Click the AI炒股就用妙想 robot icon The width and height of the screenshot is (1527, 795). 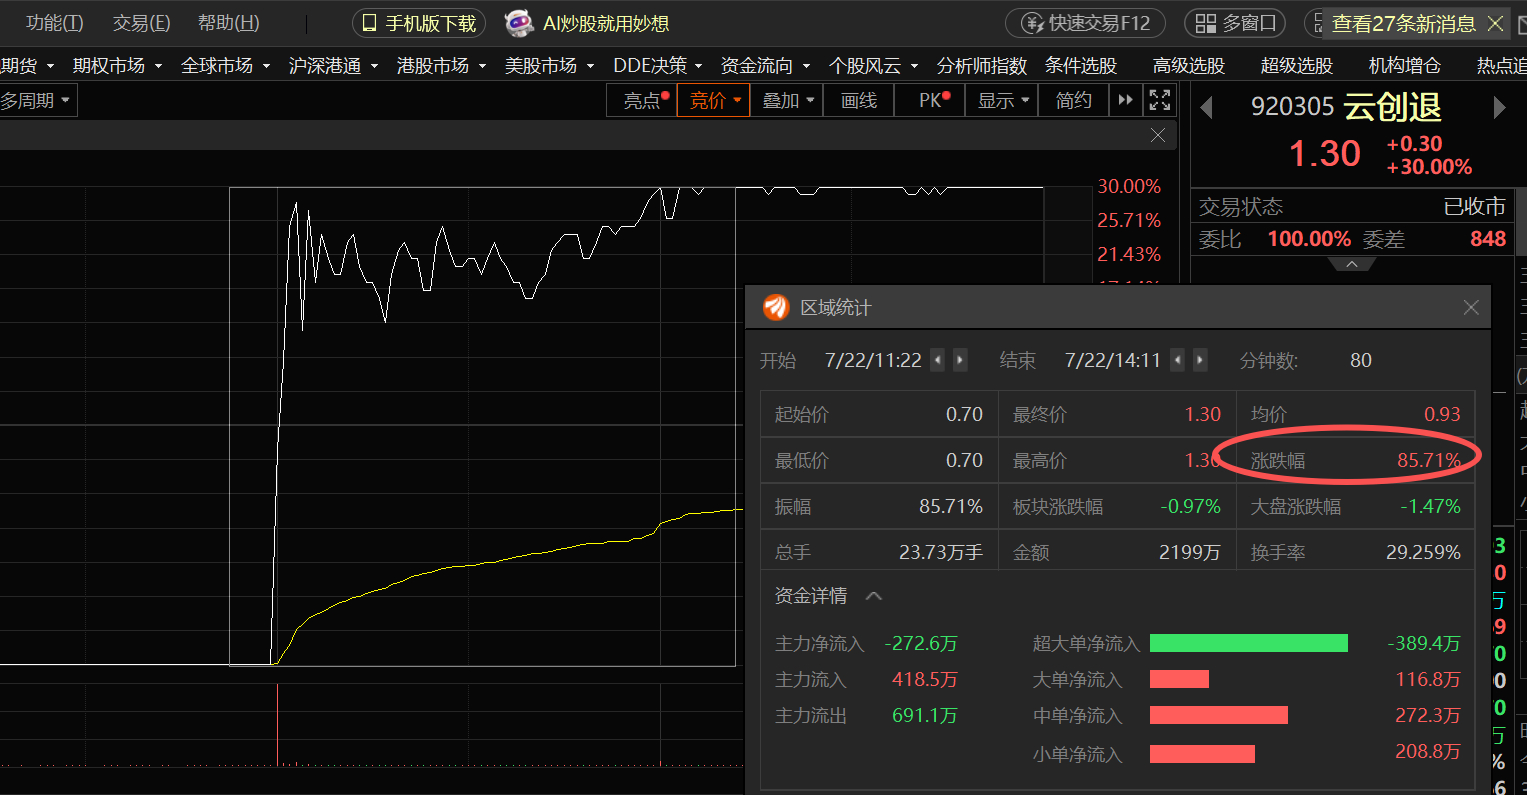click(x=519, y=23)
